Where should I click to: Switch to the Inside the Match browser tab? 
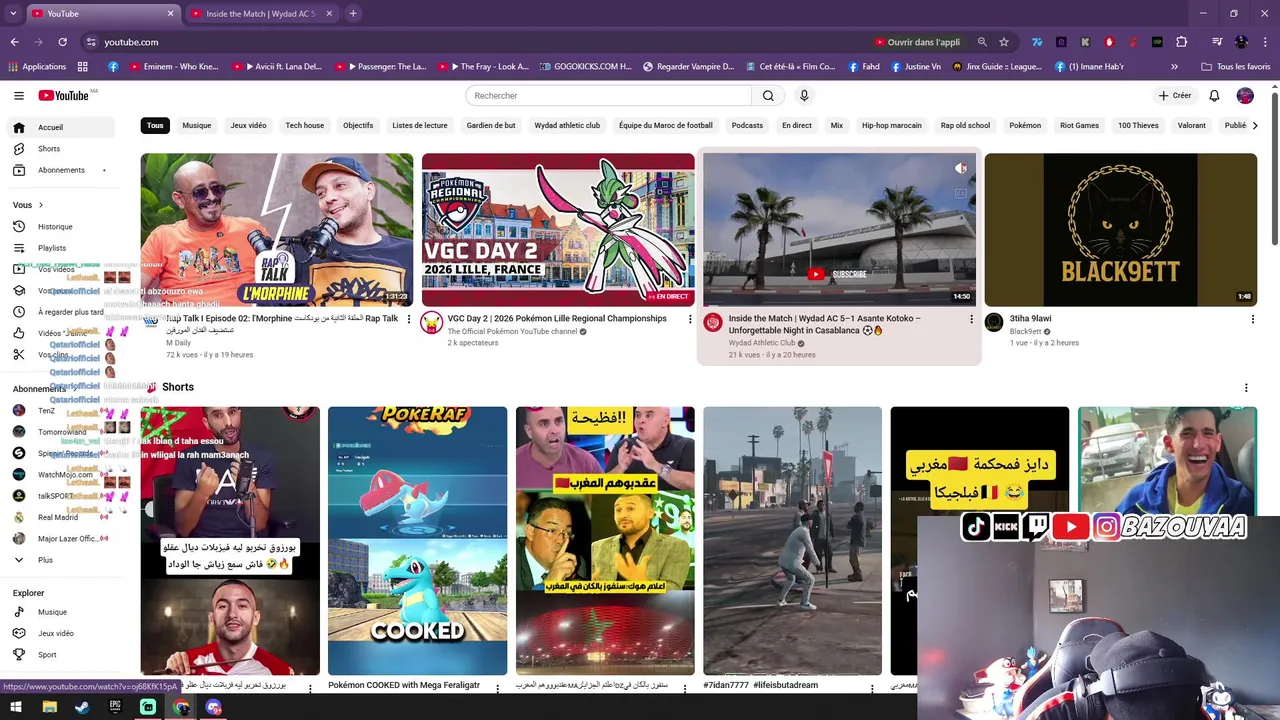point(260,14)
